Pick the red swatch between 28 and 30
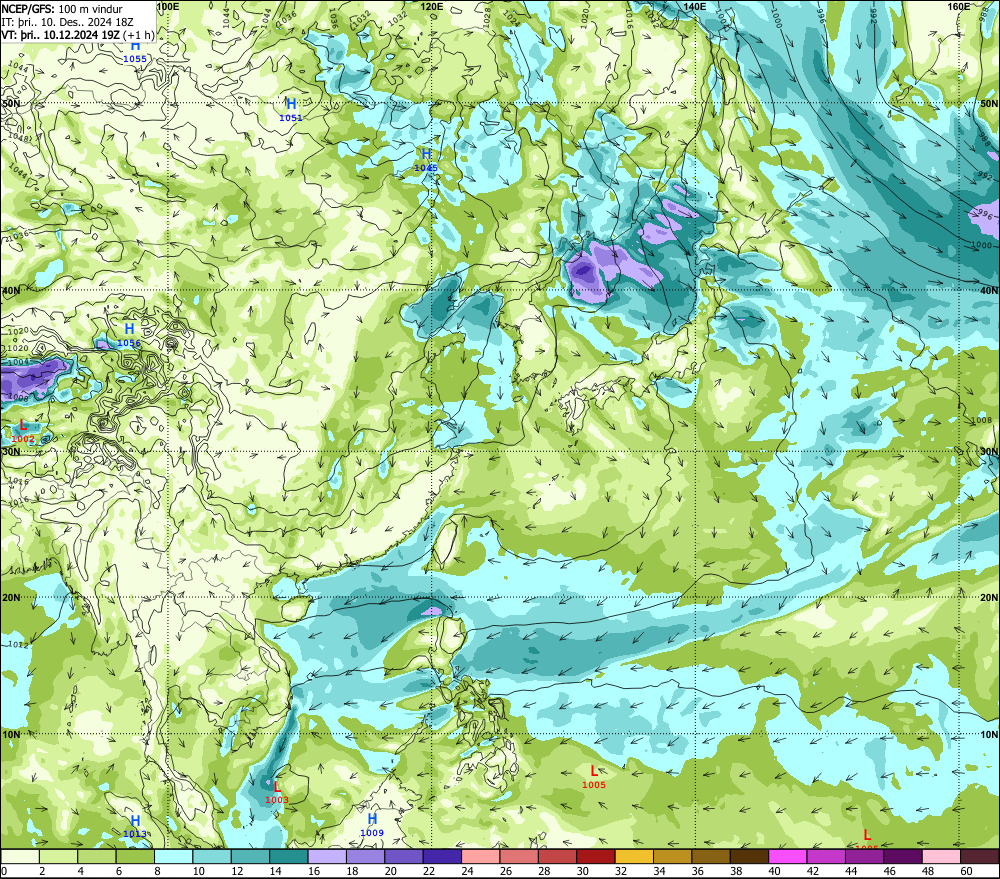The image size is (1000, 879). [x=557, y=857]
